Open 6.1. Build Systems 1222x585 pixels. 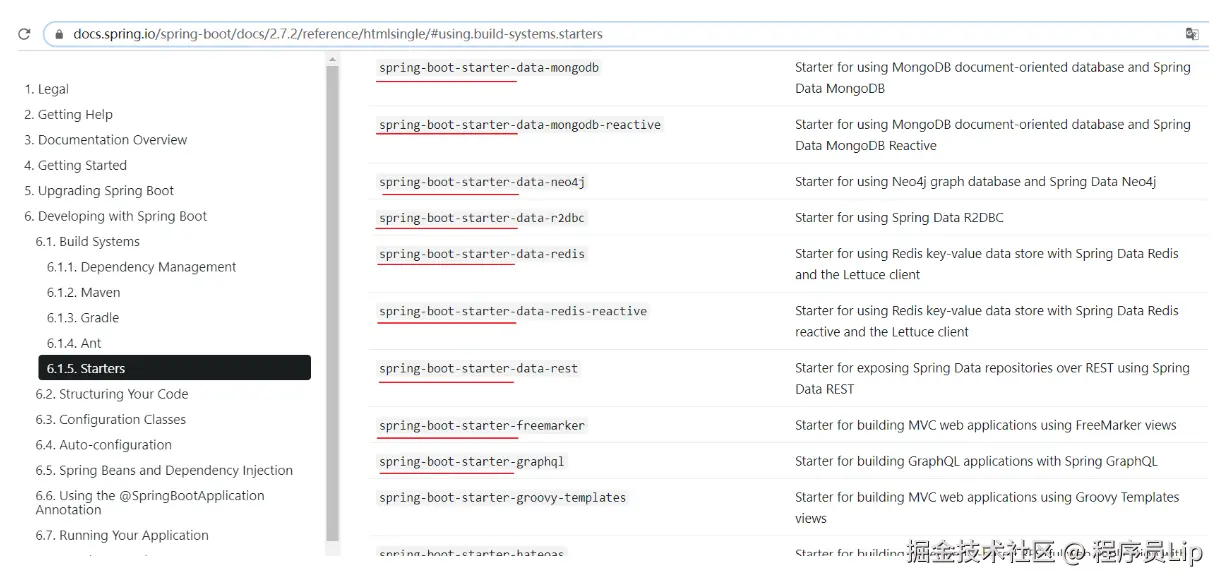[x=88, y=242]
